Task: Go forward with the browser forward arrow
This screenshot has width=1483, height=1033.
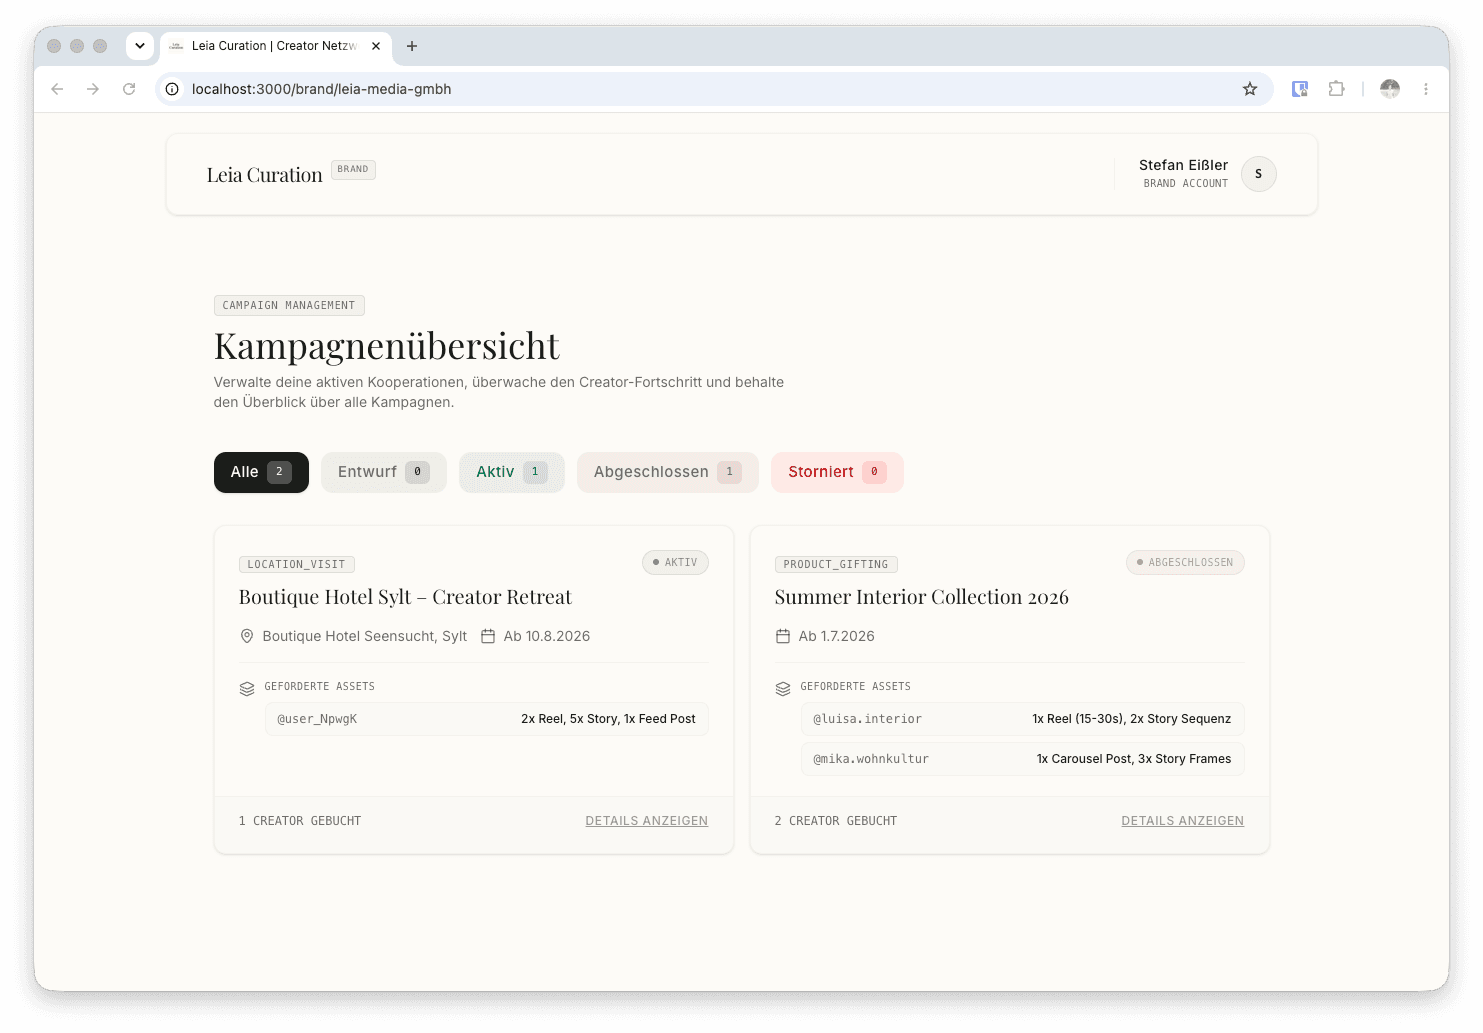Action: pos(93,89)
